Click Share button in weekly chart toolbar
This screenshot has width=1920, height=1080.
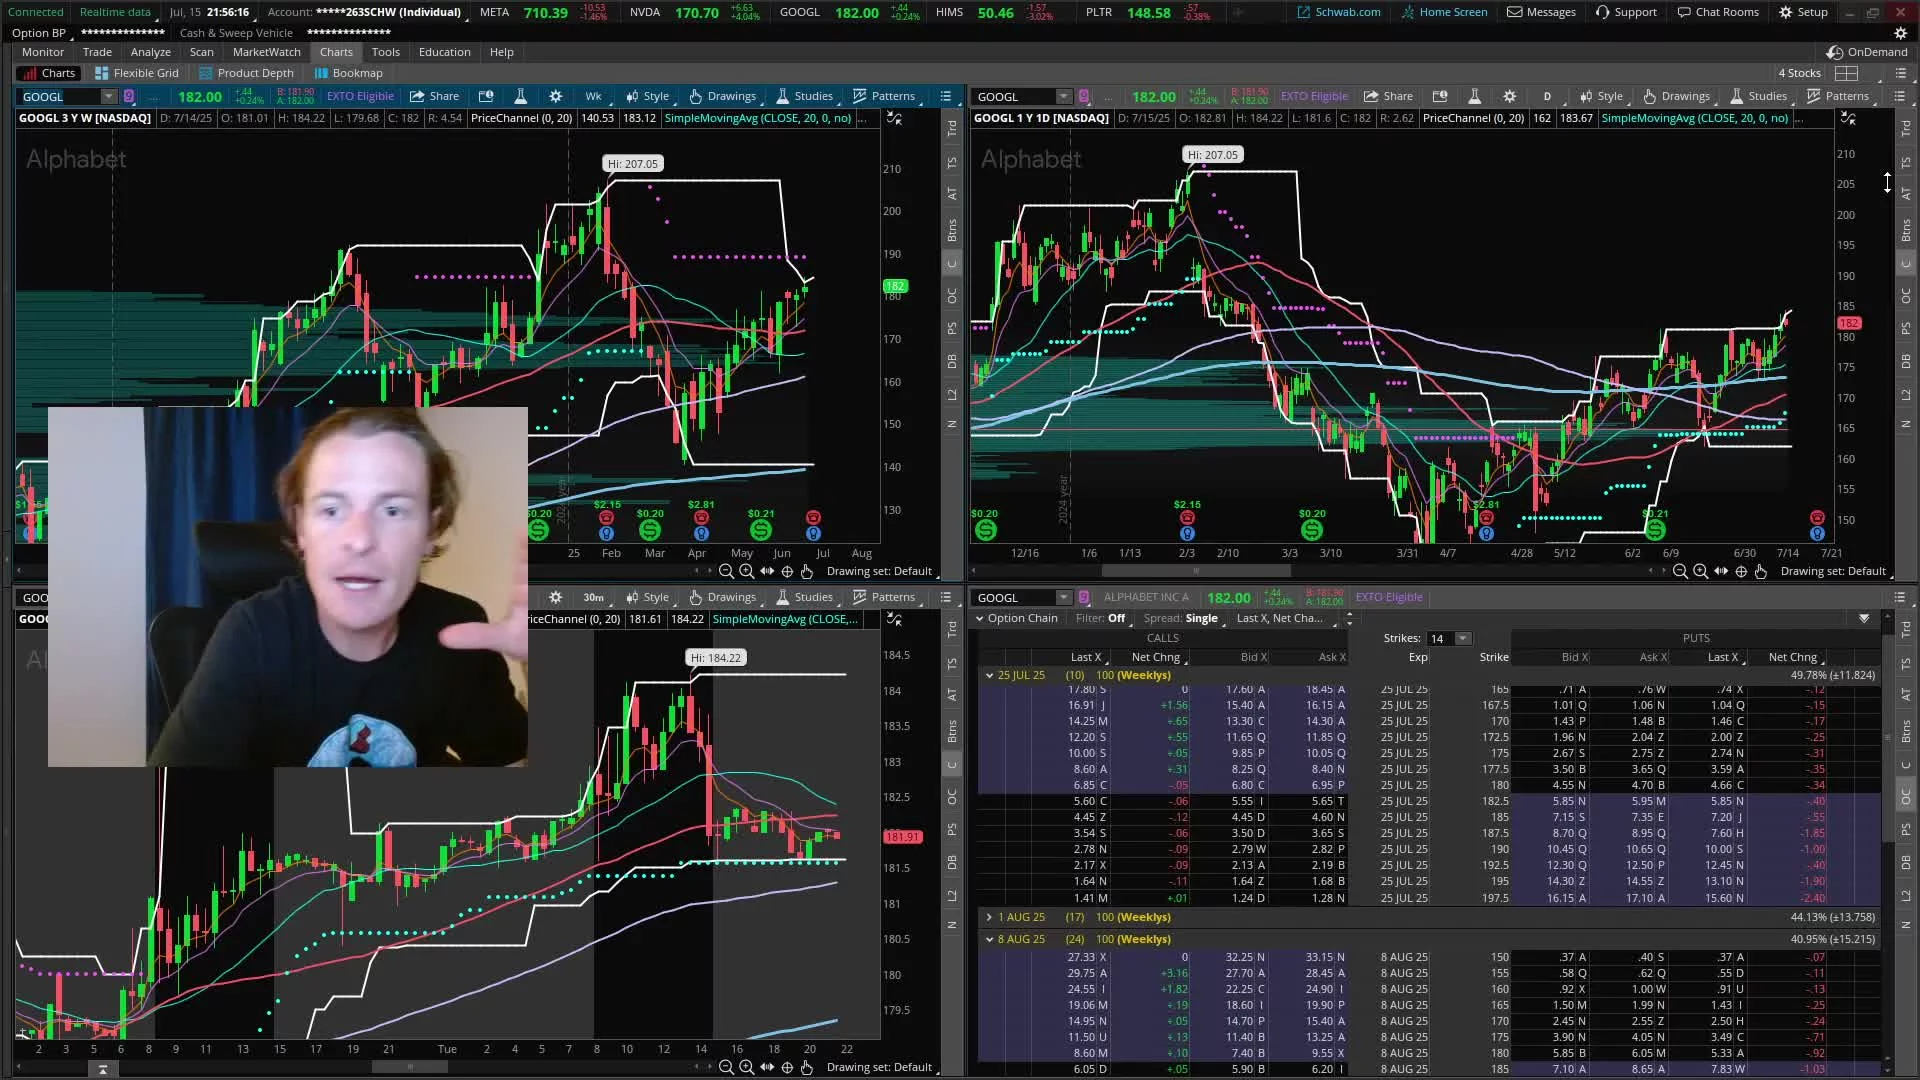coord(435,96)
